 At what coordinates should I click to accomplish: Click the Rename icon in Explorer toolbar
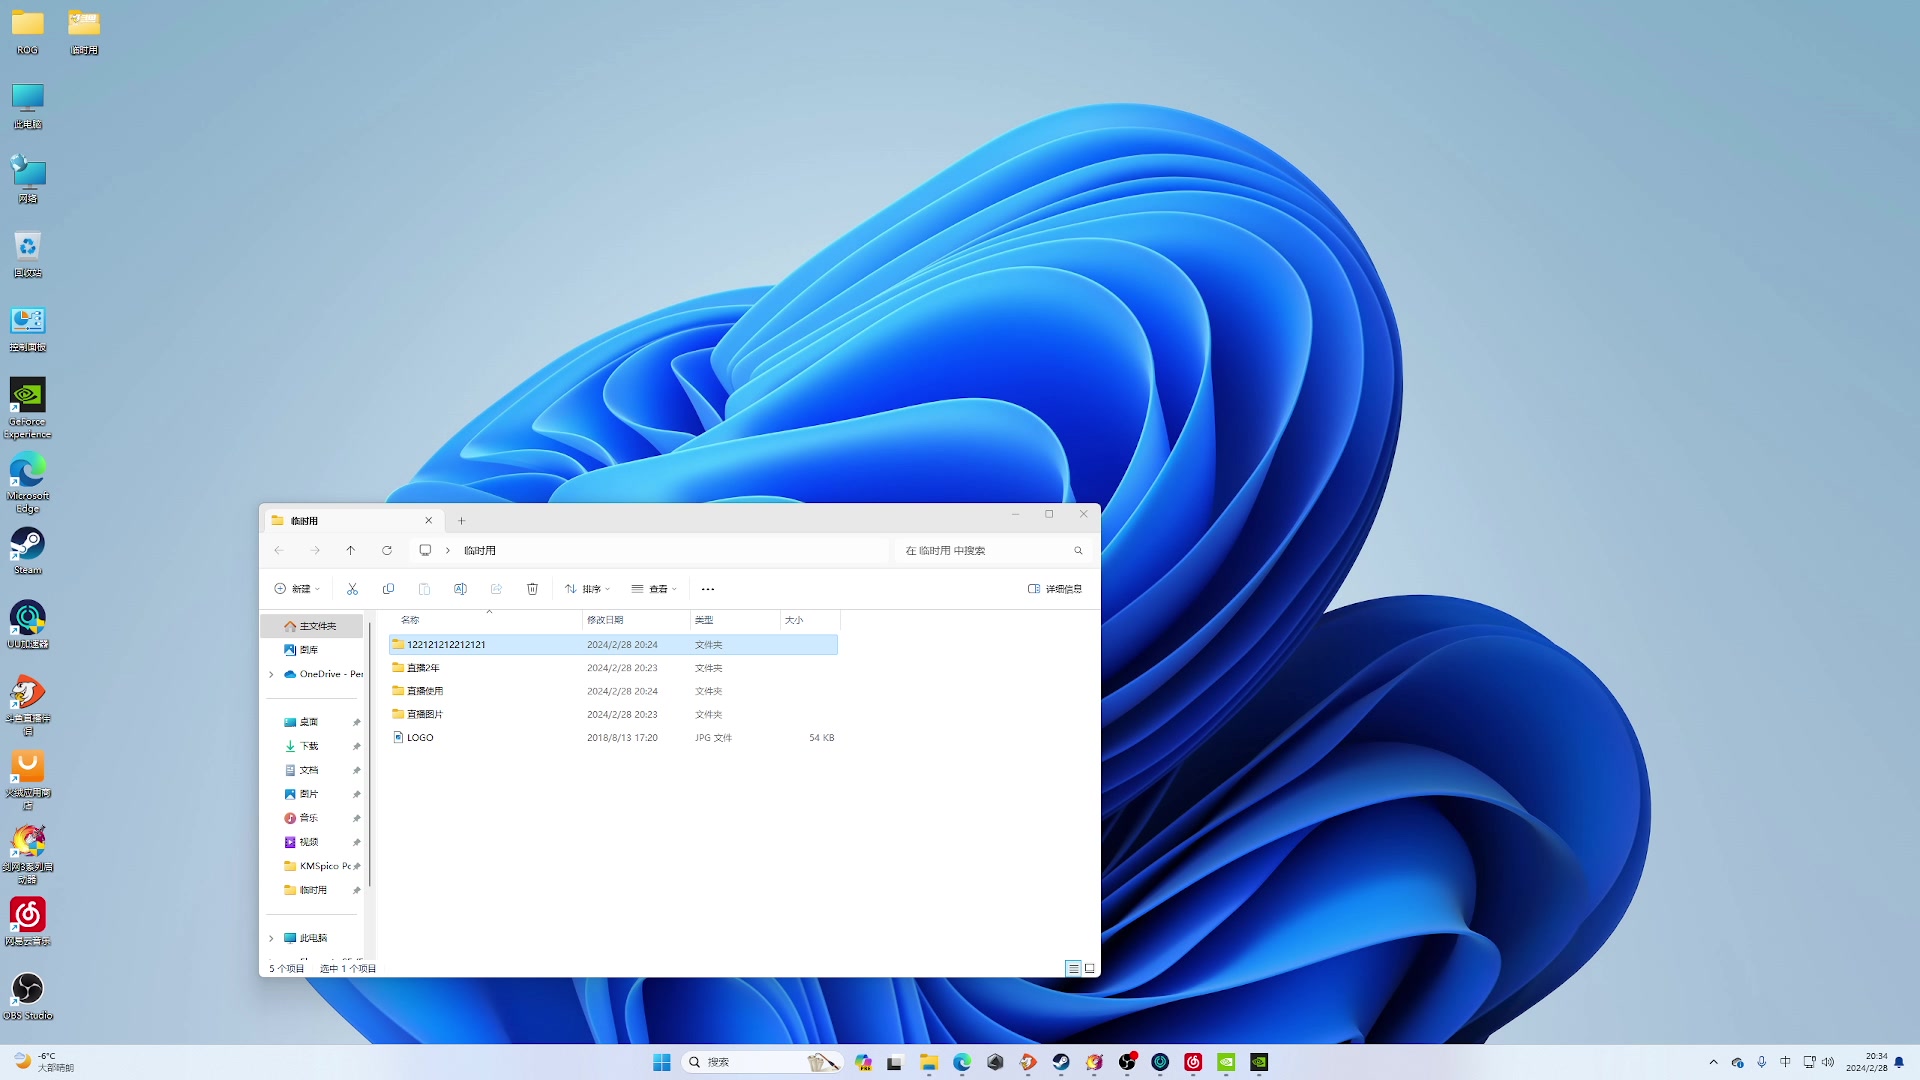click(x=460, y=589)
